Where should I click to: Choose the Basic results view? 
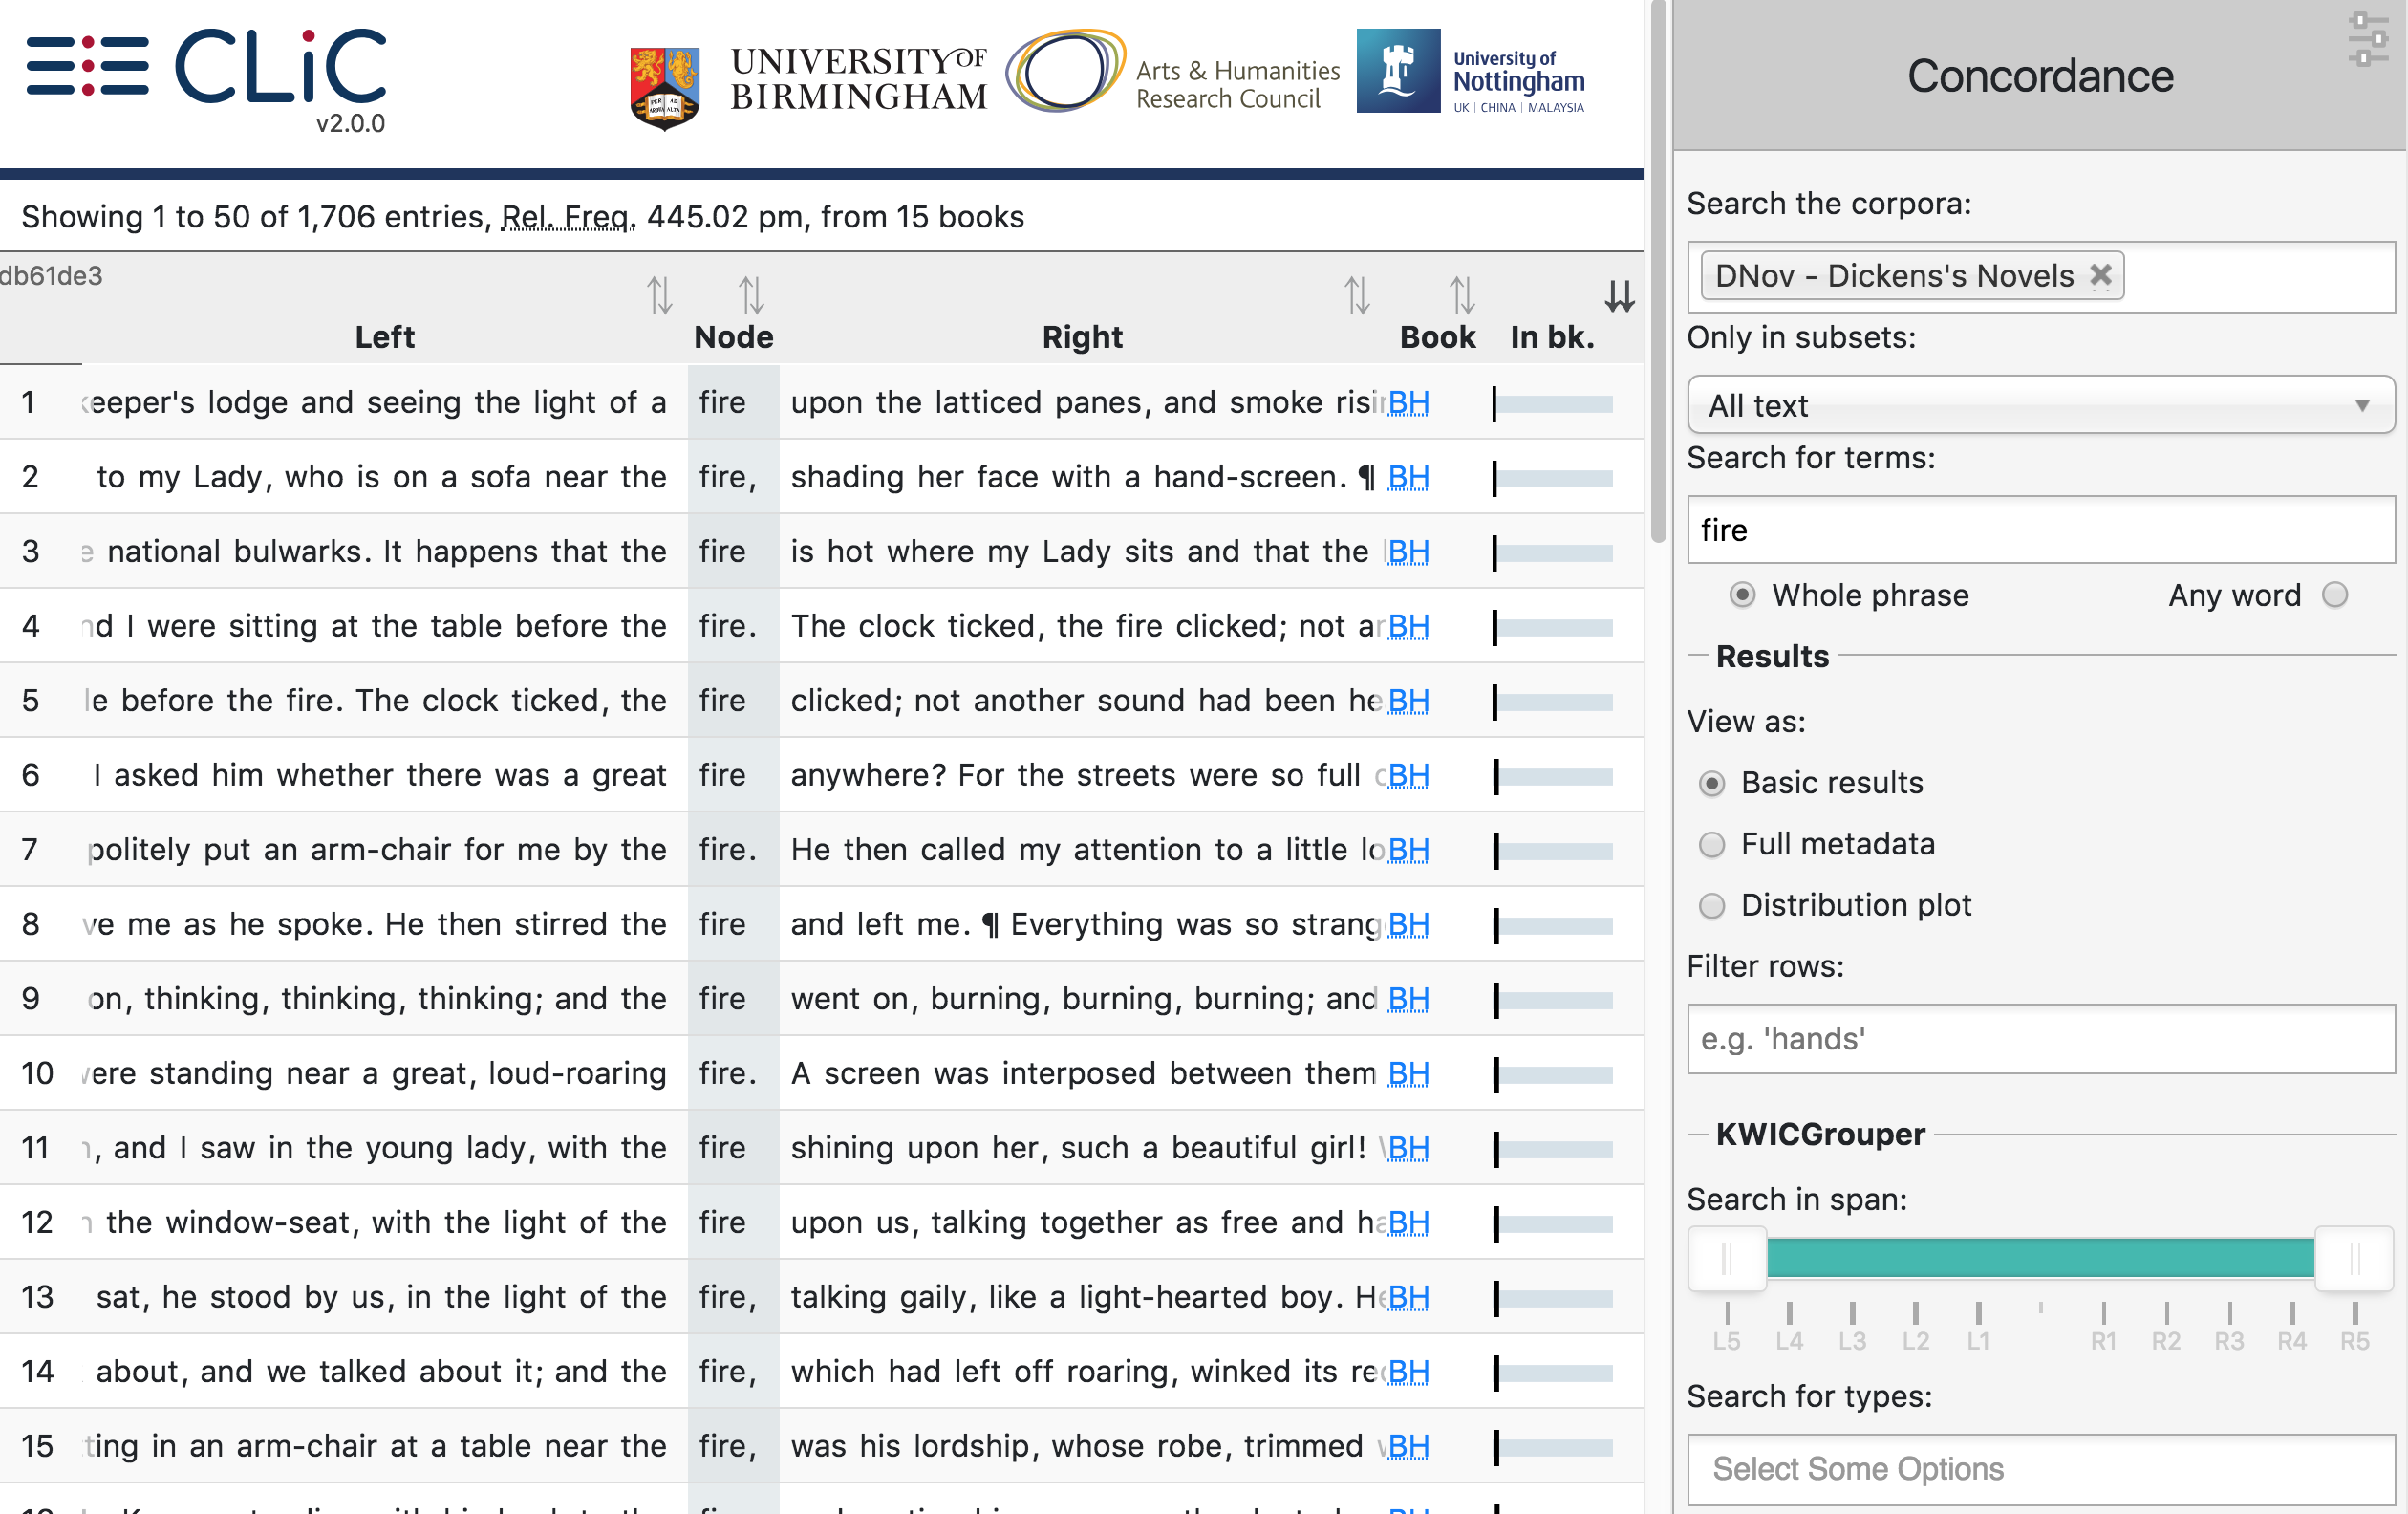coord(1712,783)
